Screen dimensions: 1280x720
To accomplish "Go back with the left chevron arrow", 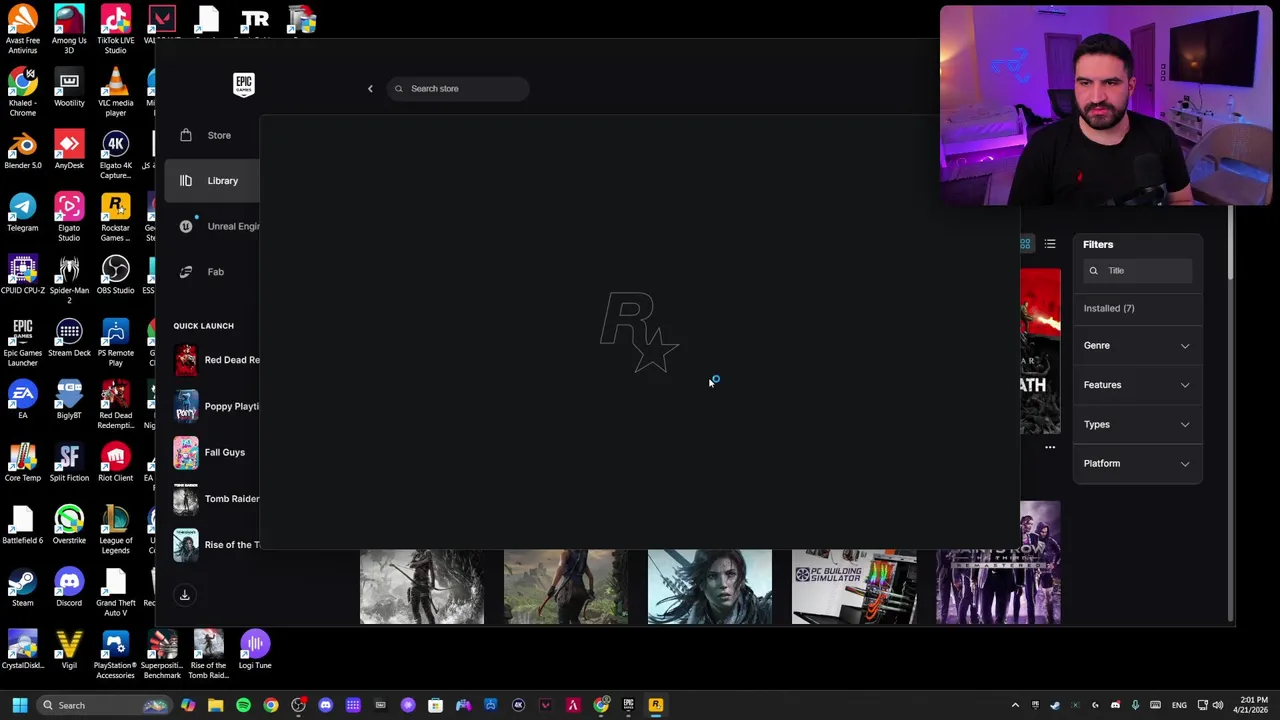I will pos(370,89).
